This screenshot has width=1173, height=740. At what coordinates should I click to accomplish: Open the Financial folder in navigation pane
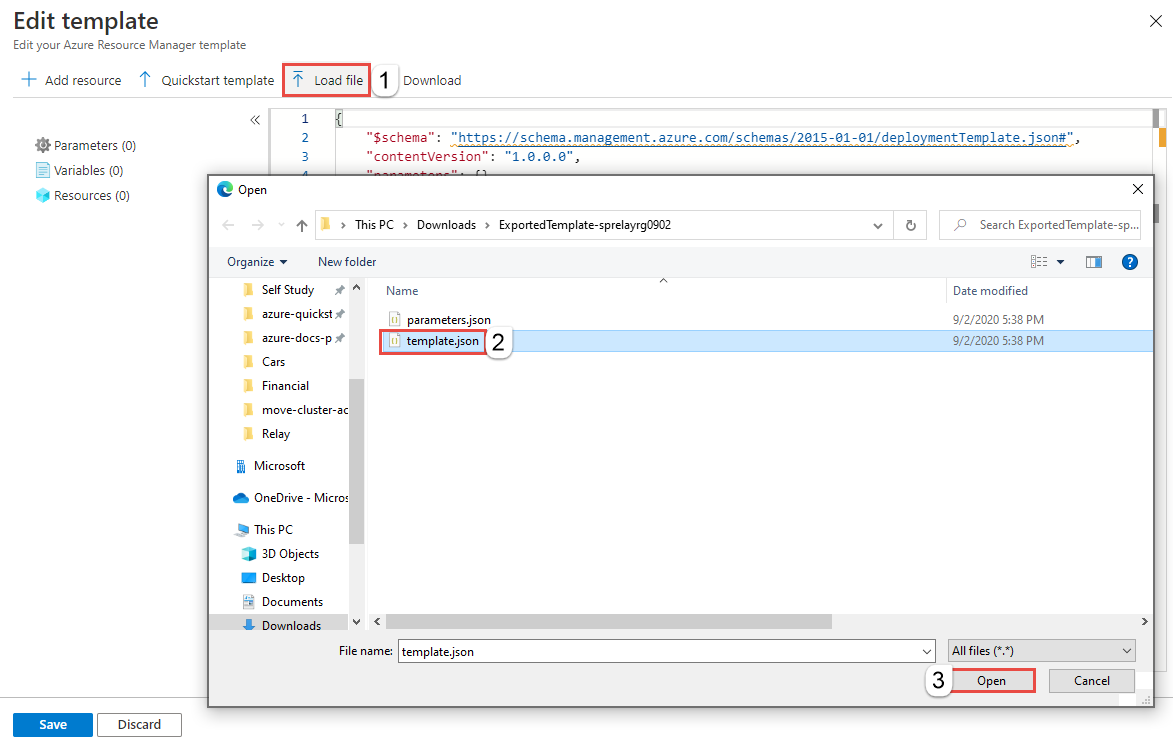(285, 385)
